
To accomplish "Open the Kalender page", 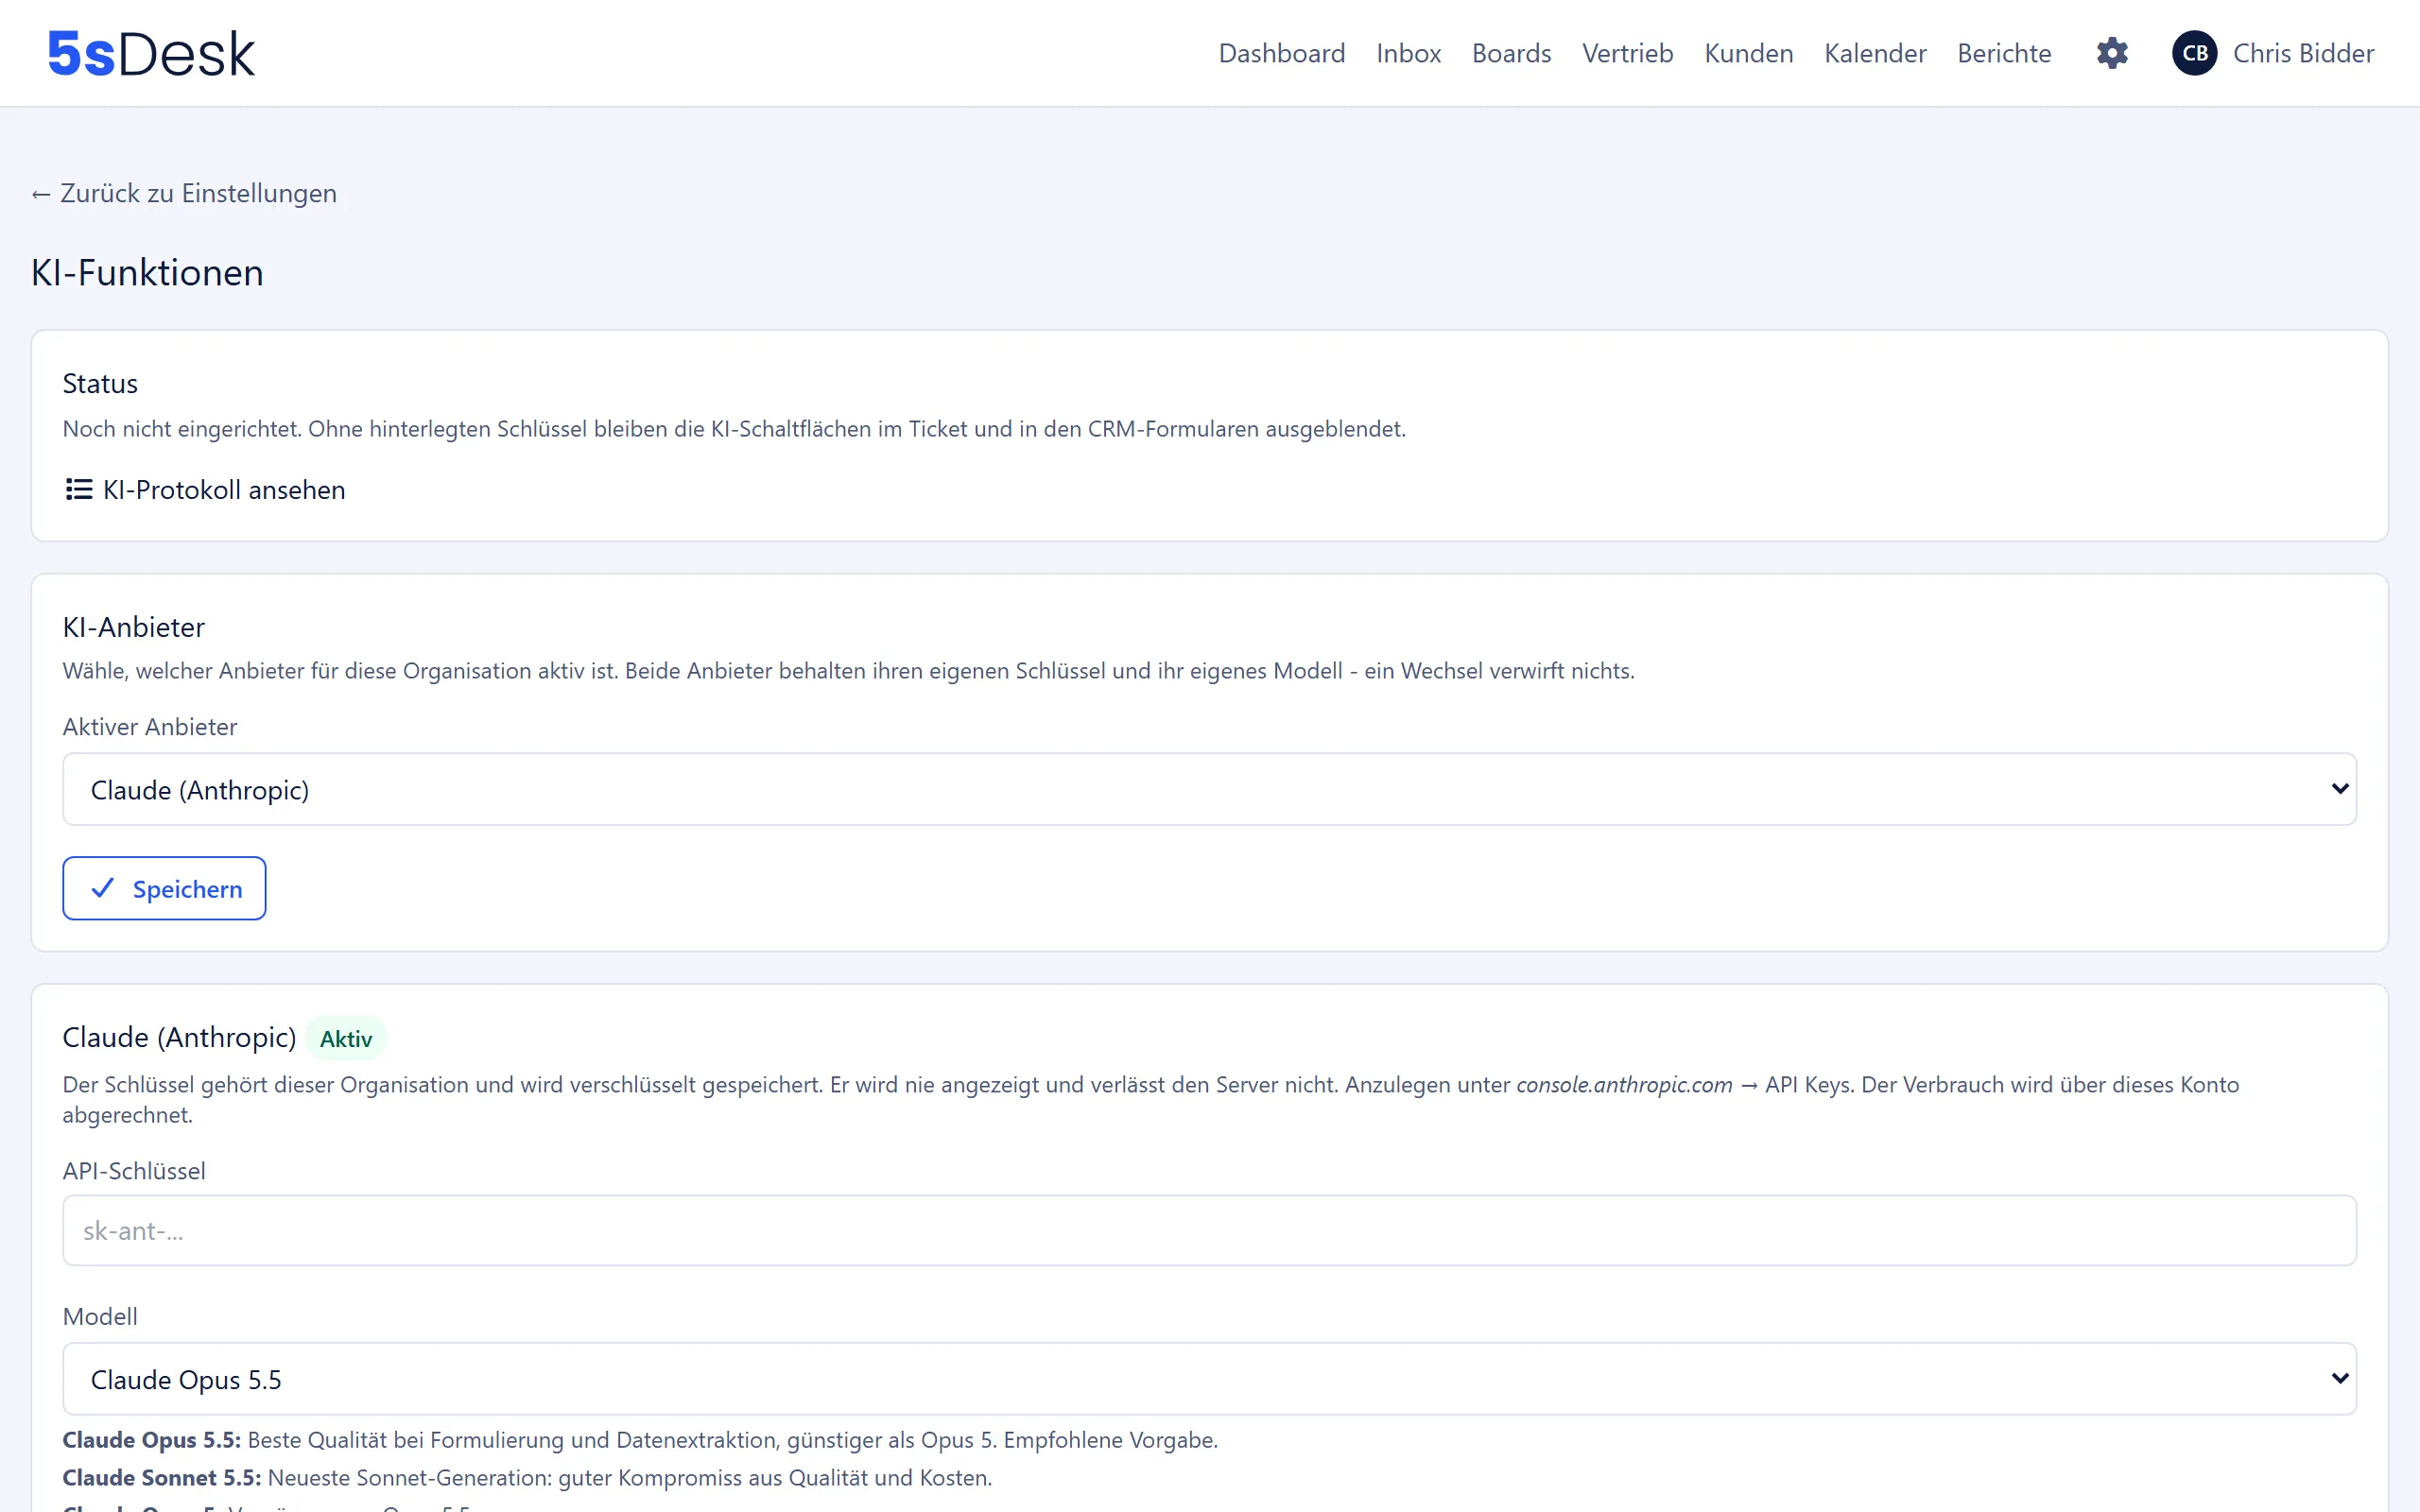I will point(1875,53).
